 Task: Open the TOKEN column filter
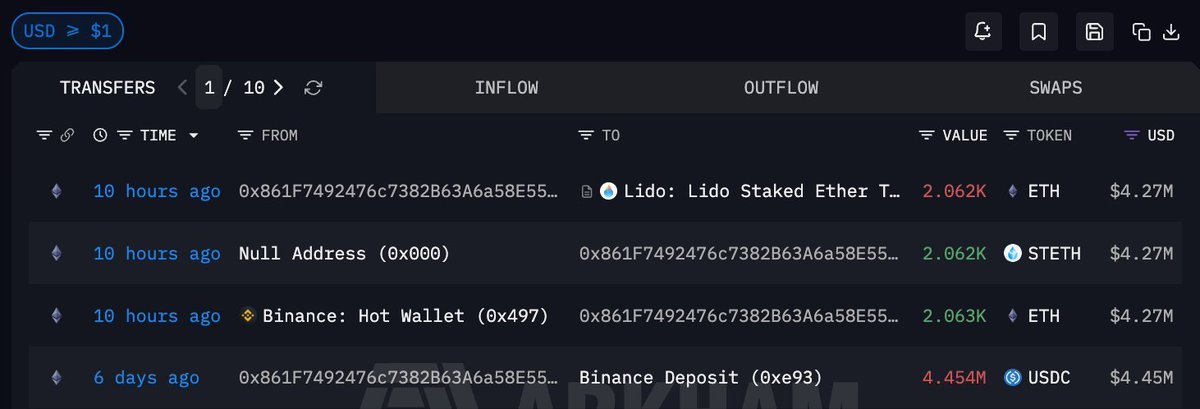tap(1011, 135)
